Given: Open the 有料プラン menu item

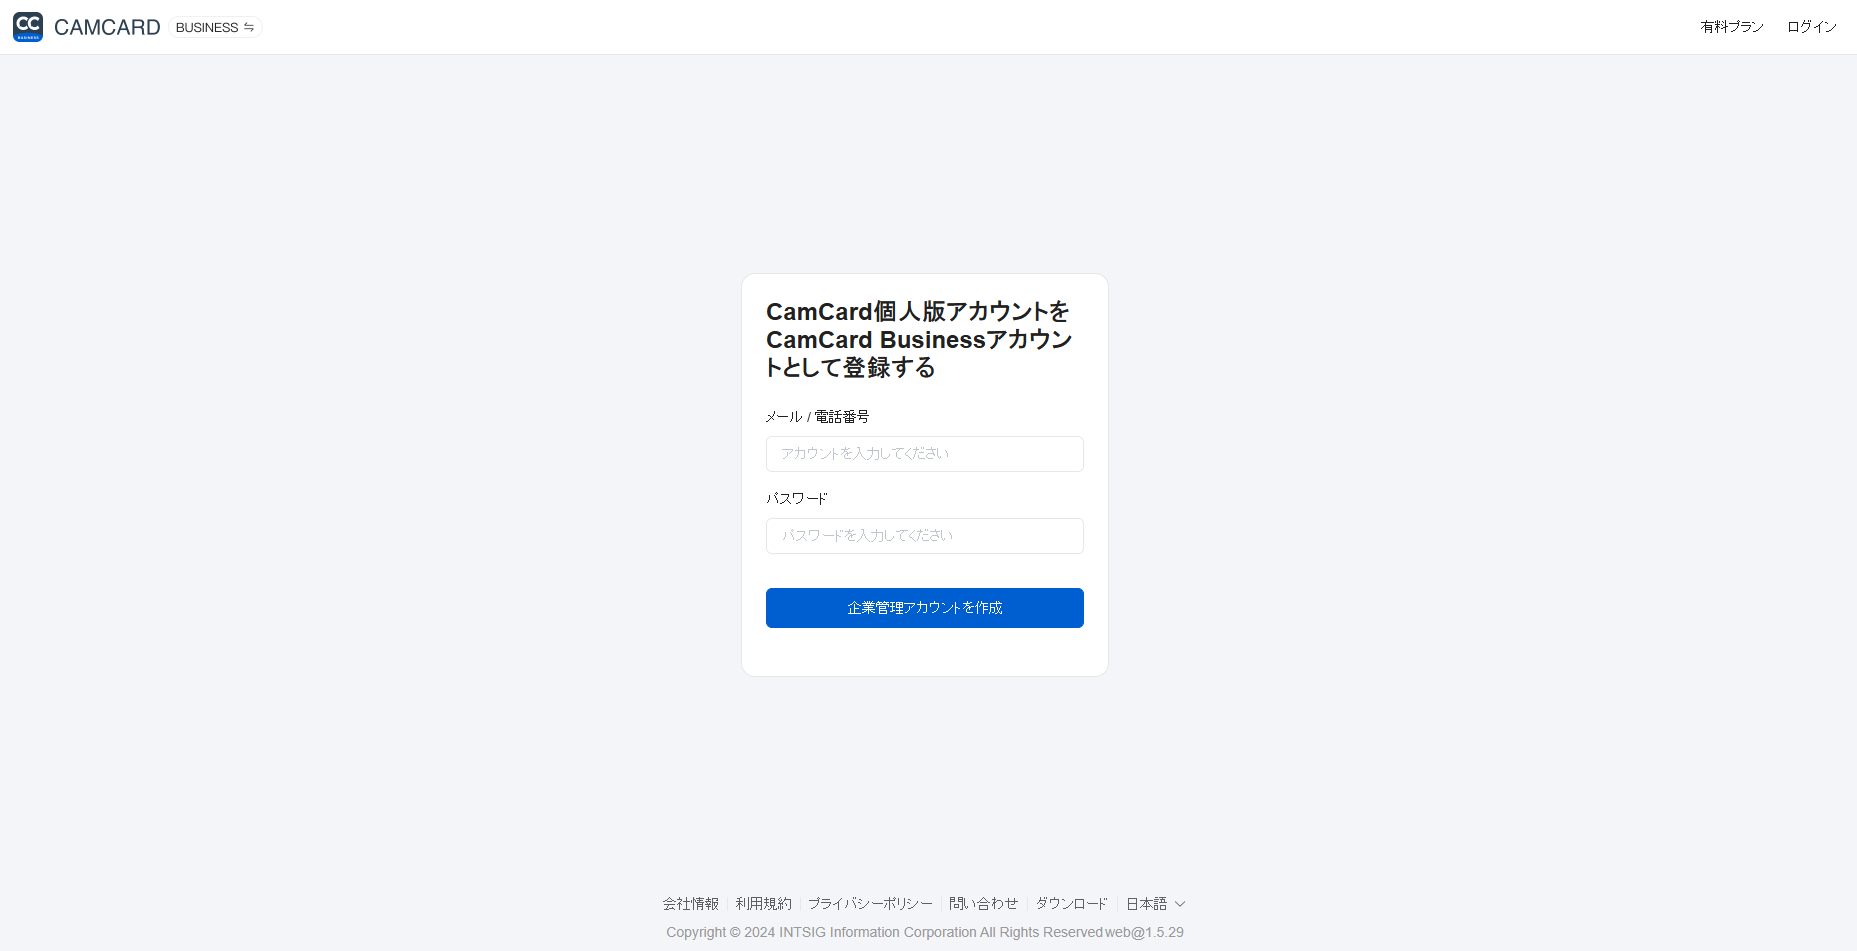Looking at the screenshot, I should coord(1732,27).
